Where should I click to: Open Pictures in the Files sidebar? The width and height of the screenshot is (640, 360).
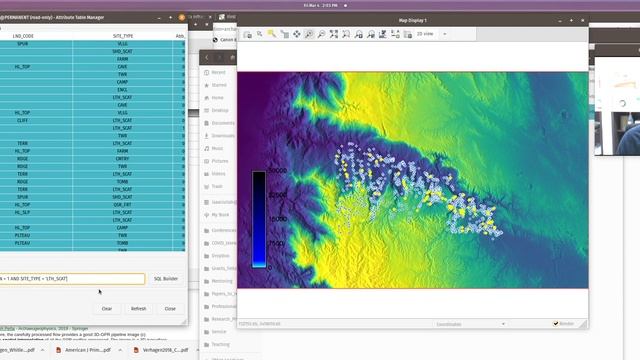pyautogui.click(x=220, y=161)
